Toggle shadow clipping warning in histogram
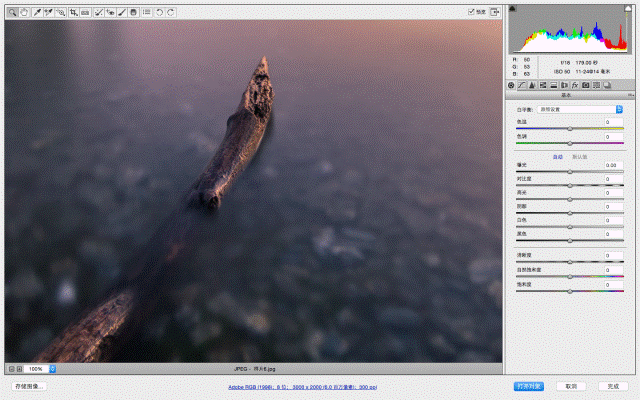 click(x=514, y=9)
